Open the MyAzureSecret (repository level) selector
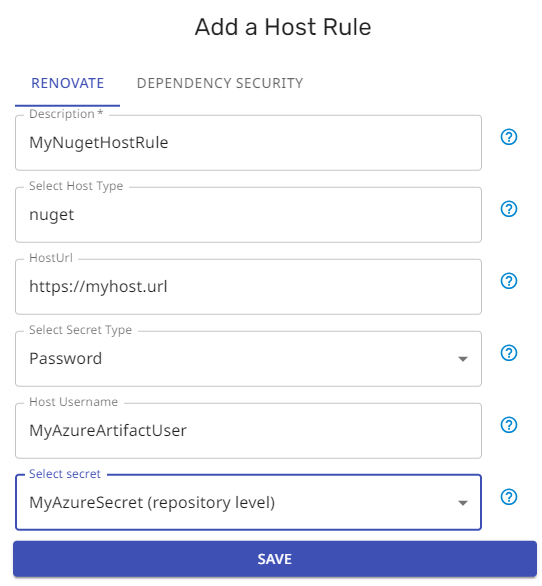Screen dimensions: 542x586 click(x=248, y=502)
